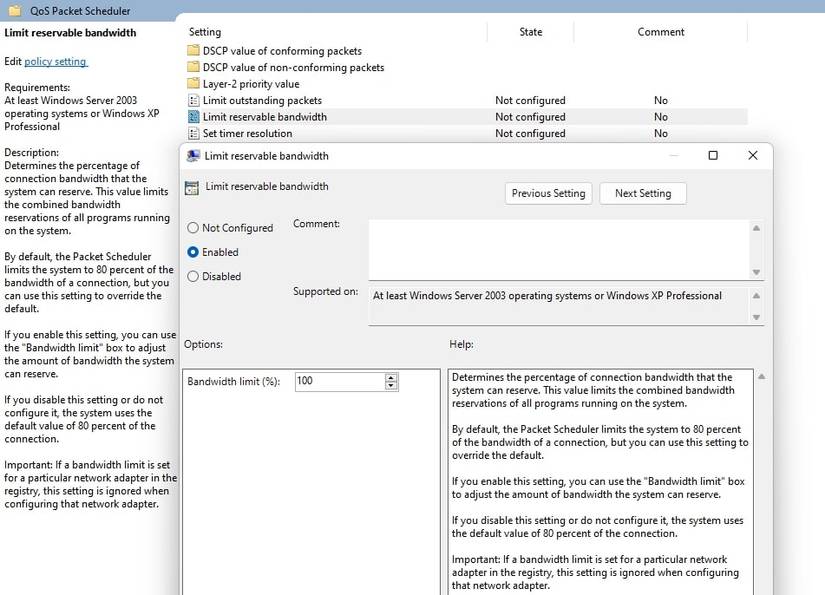Select the Not Configured radio button

click(x=193, y=228)
